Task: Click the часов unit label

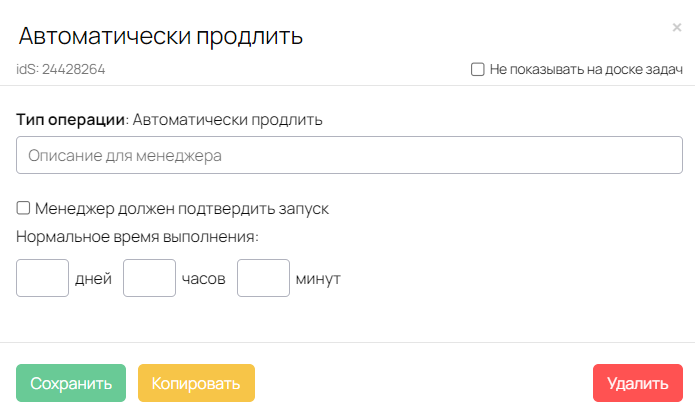Action: point(203,279)
